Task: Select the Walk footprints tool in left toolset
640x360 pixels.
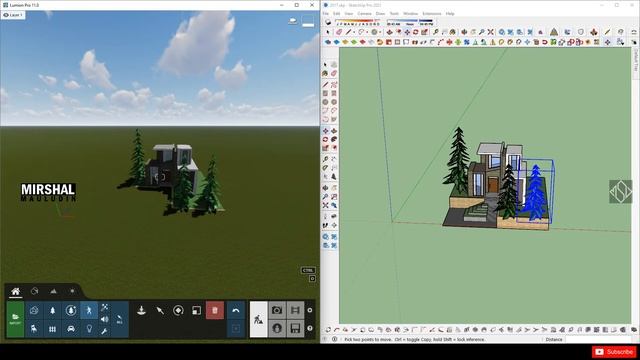Action: point(325,225)
